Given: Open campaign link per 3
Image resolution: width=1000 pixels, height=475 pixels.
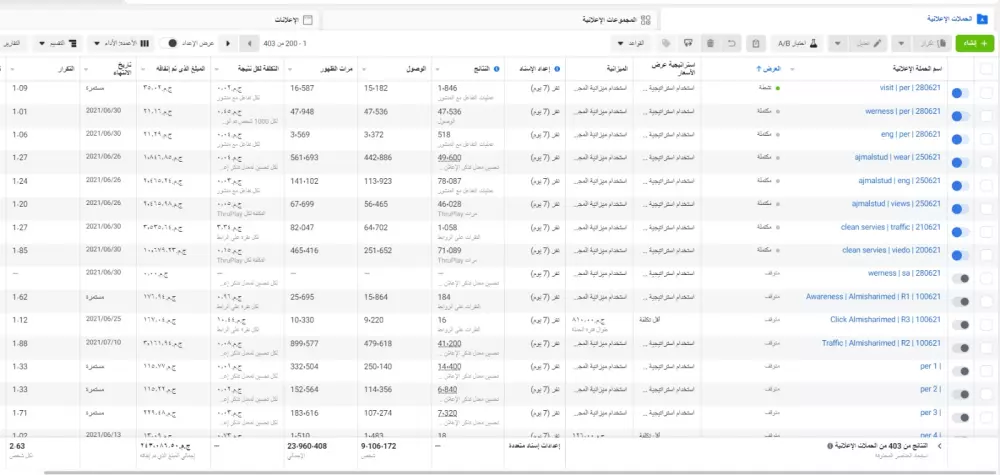Looking at the screenshot, I should coord(930,413).
